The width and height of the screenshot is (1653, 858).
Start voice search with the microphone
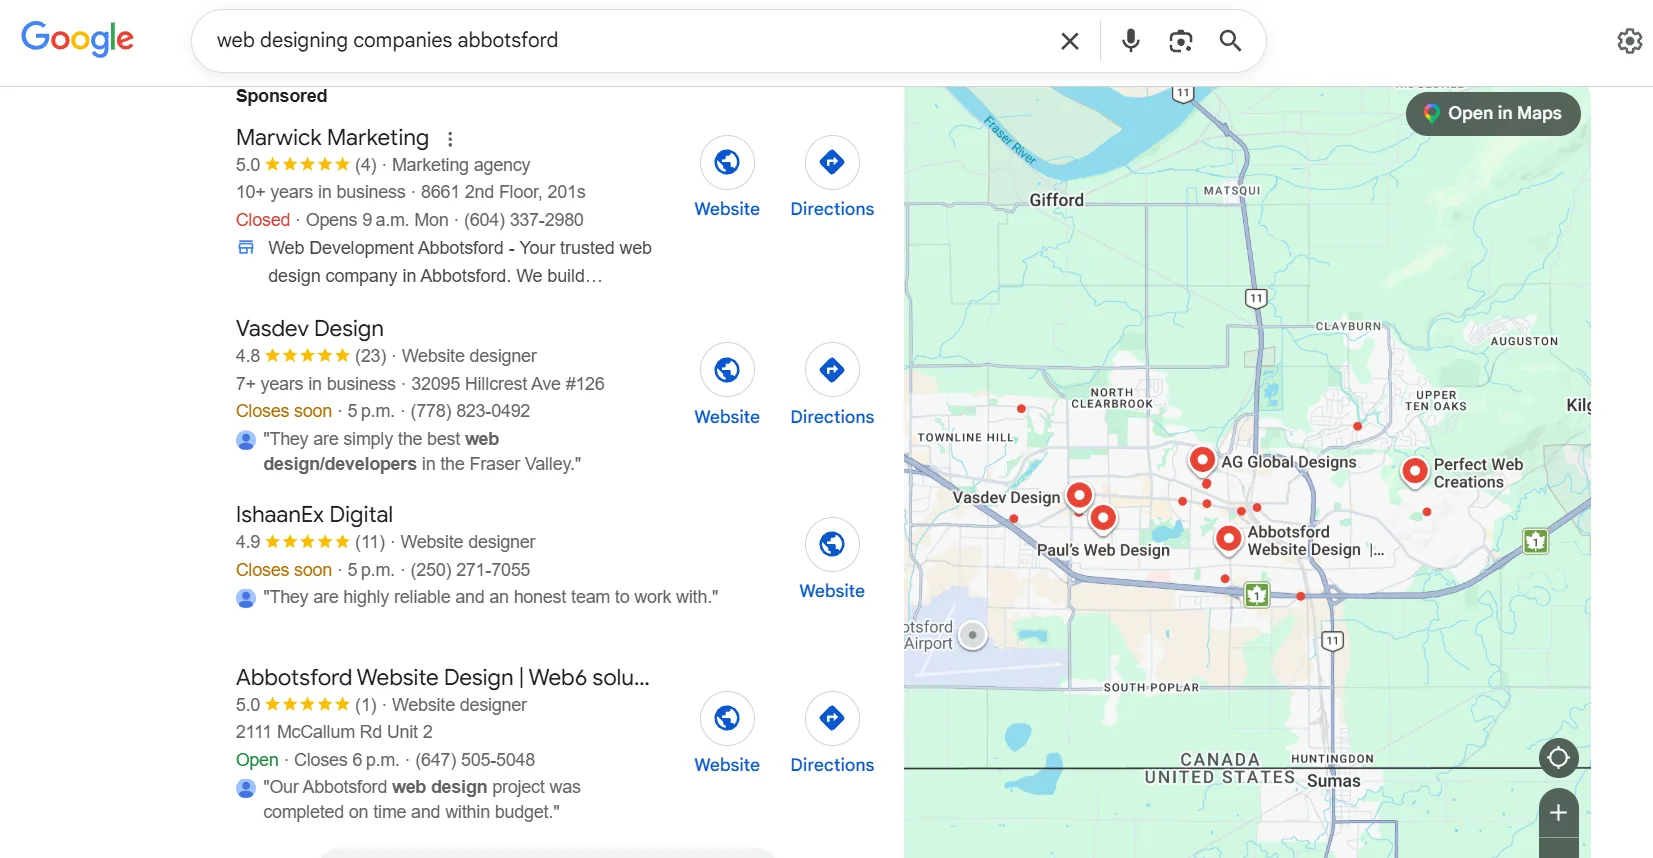[1131, 41]
